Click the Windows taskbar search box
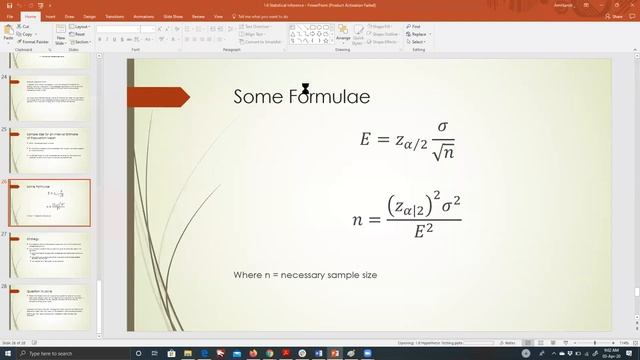Screen dimensions: 640x360 73,353
